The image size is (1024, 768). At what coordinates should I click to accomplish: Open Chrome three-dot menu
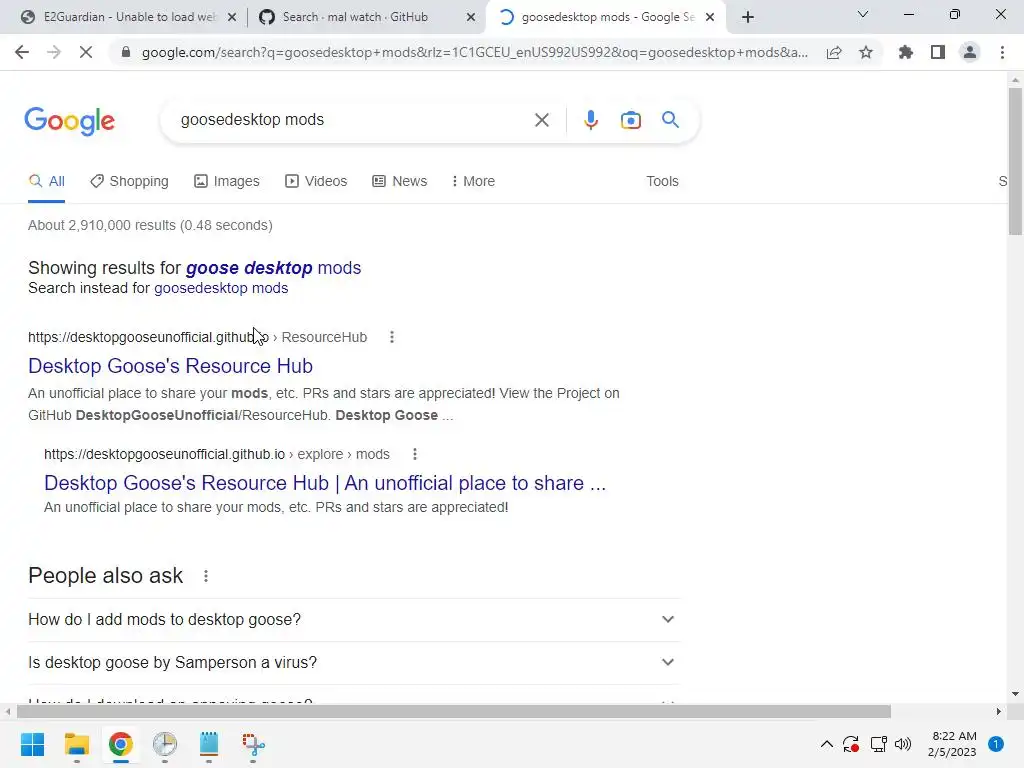tap(1002, 52)
